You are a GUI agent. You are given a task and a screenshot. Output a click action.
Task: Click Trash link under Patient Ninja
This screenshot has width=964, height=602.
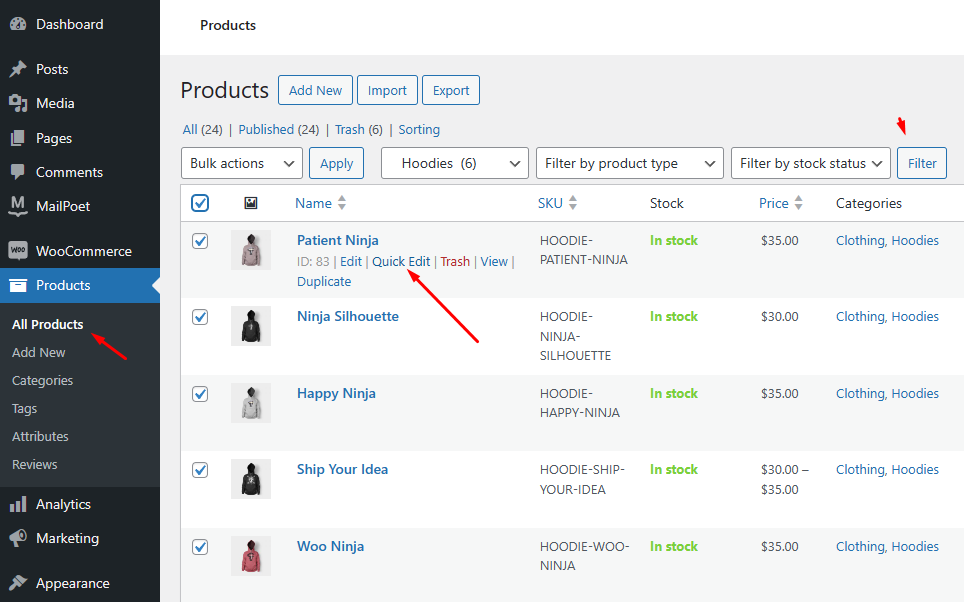pyautogui.click(x=455, y=261)
